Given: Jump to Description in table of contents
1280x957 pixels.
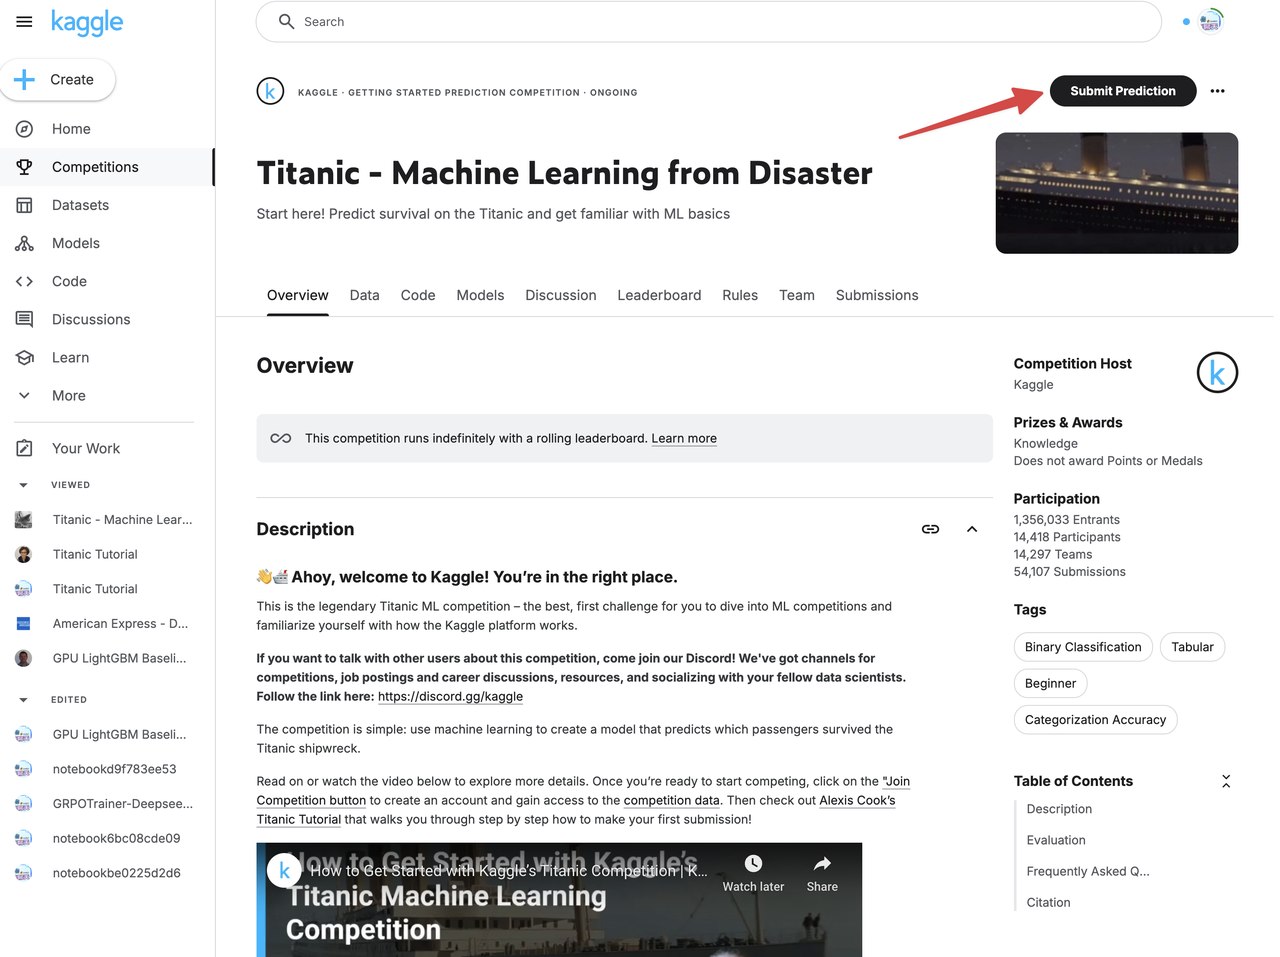Looking at the screenshot, I should pos(1059,809).
